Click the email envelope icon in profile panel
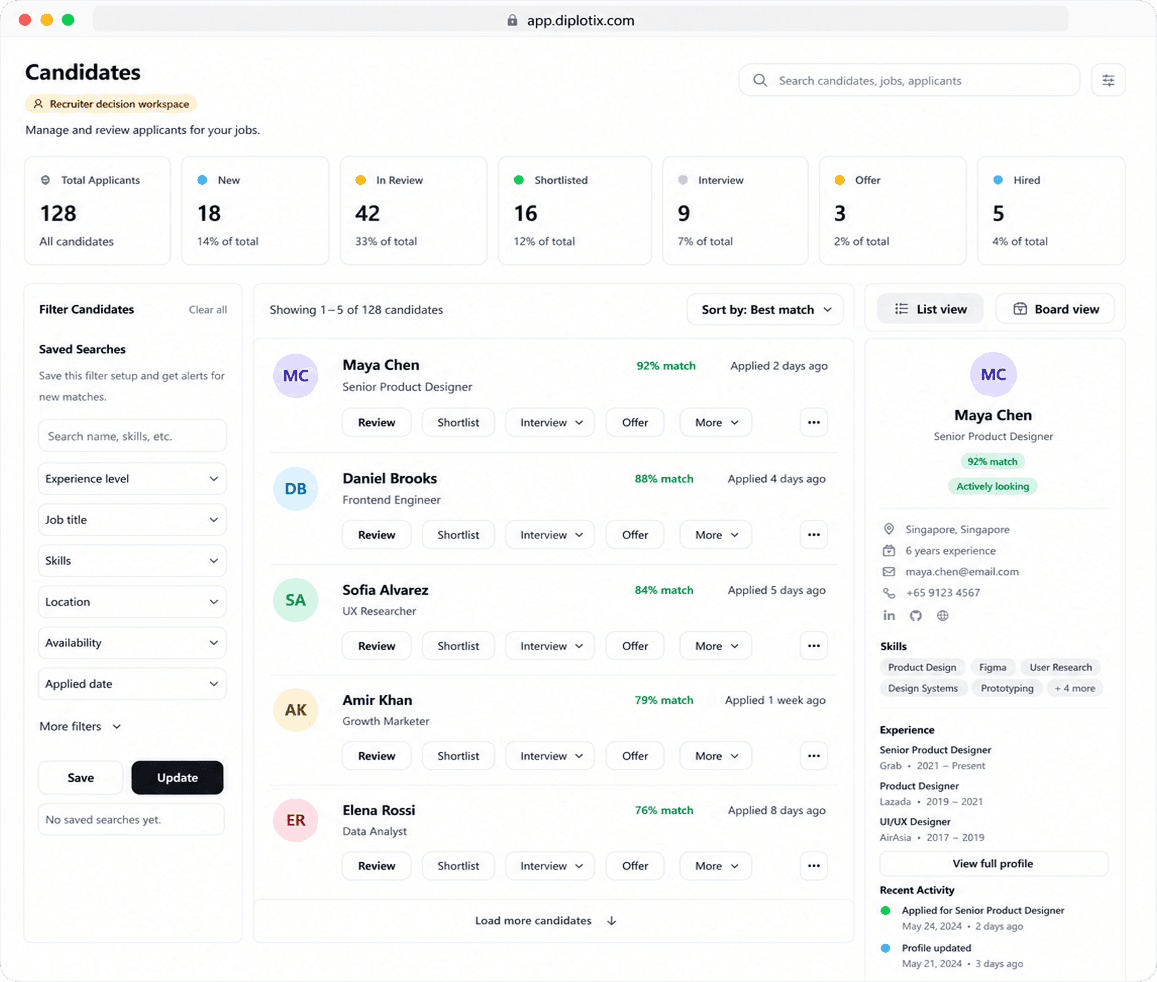The width and height of the screenshot is (1157, 982). (889, 572)
